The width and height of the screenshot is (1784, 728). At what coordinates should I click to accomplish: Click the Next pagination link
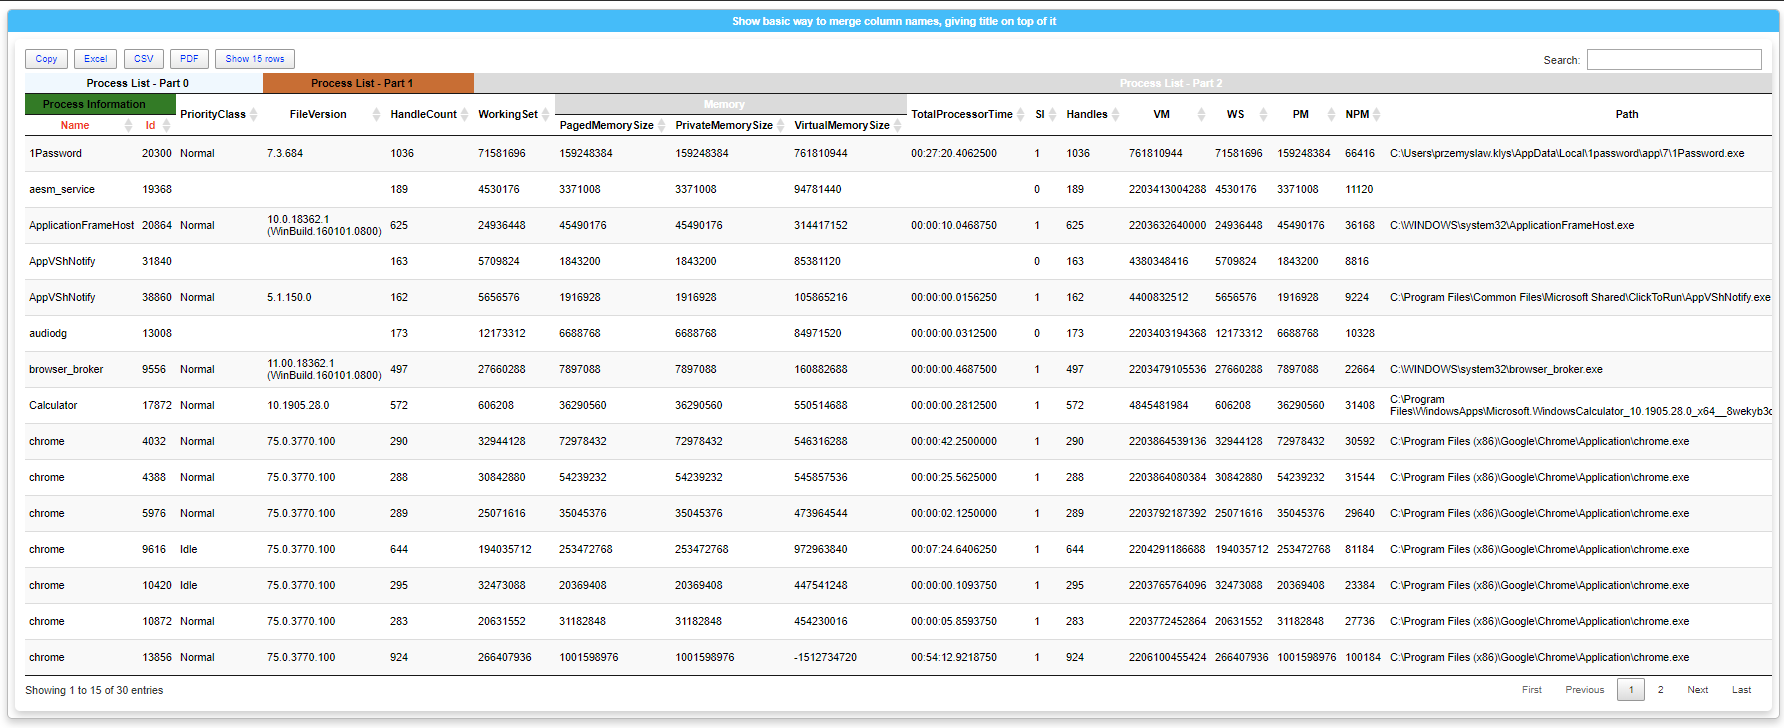coord(1697,690)
